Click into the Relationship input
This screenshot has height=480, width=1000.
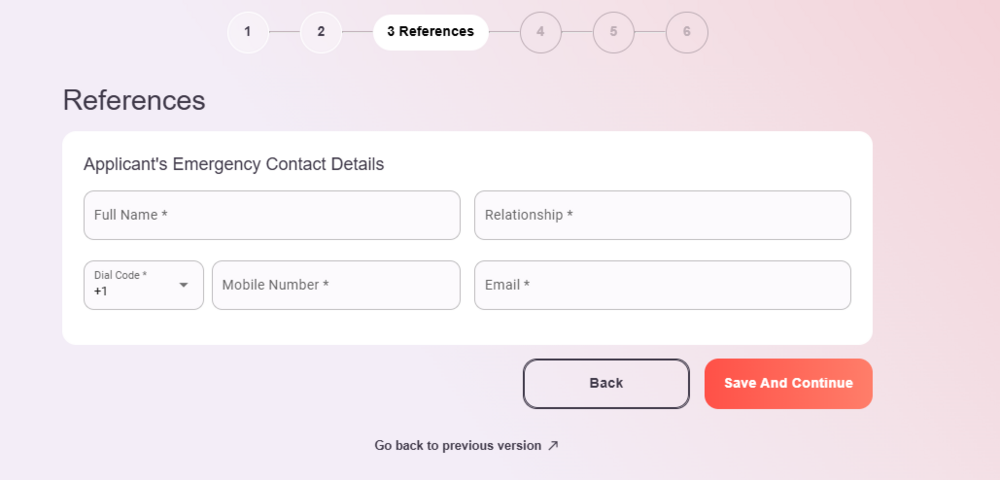(662, 215)
